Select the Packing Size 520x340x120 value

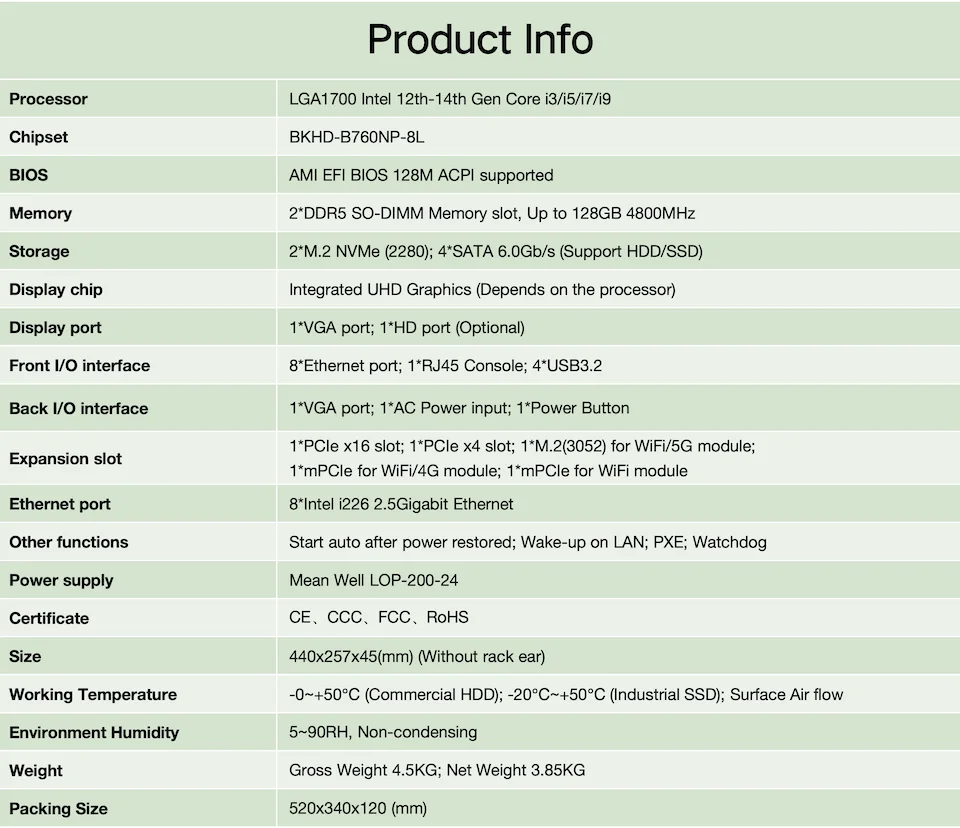(x=358, y=808)
